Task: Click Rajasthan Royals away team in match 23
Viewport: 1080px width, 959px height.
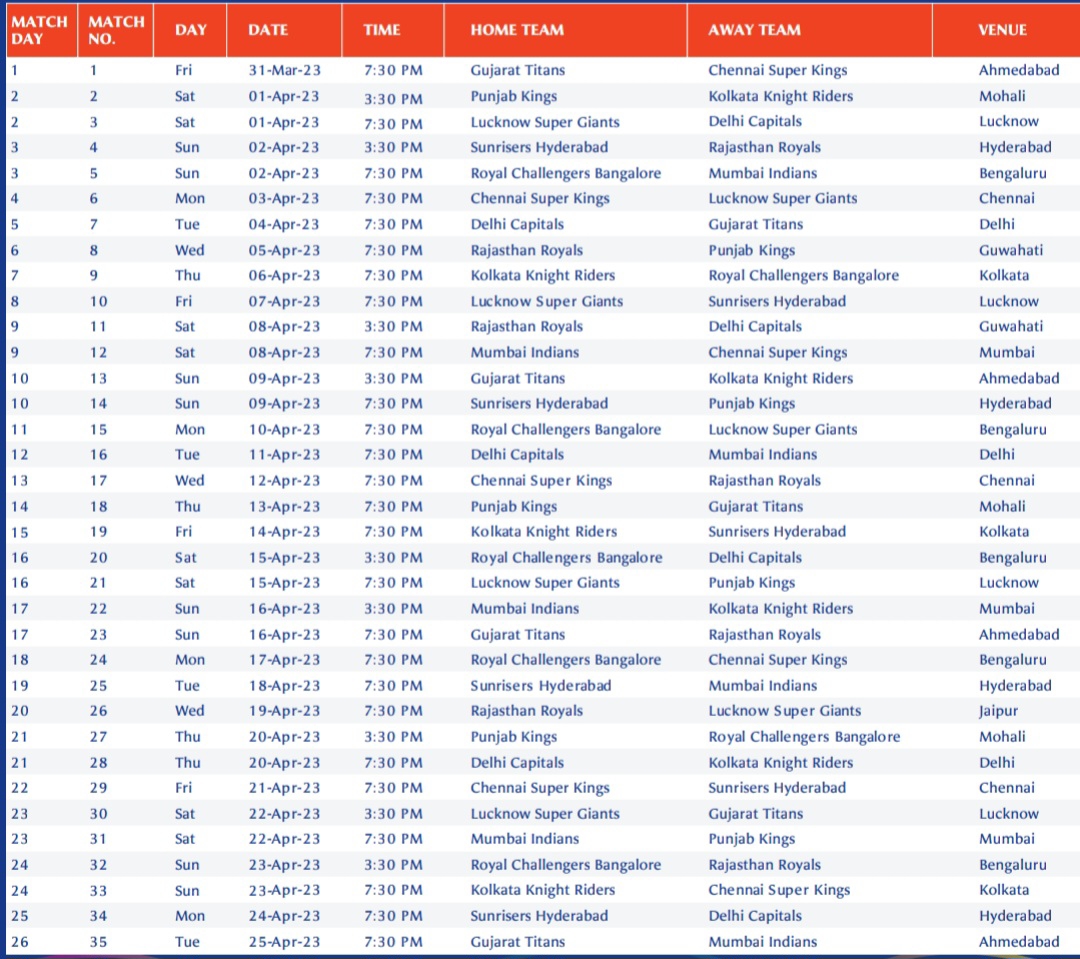Action: tap(765, 635)
